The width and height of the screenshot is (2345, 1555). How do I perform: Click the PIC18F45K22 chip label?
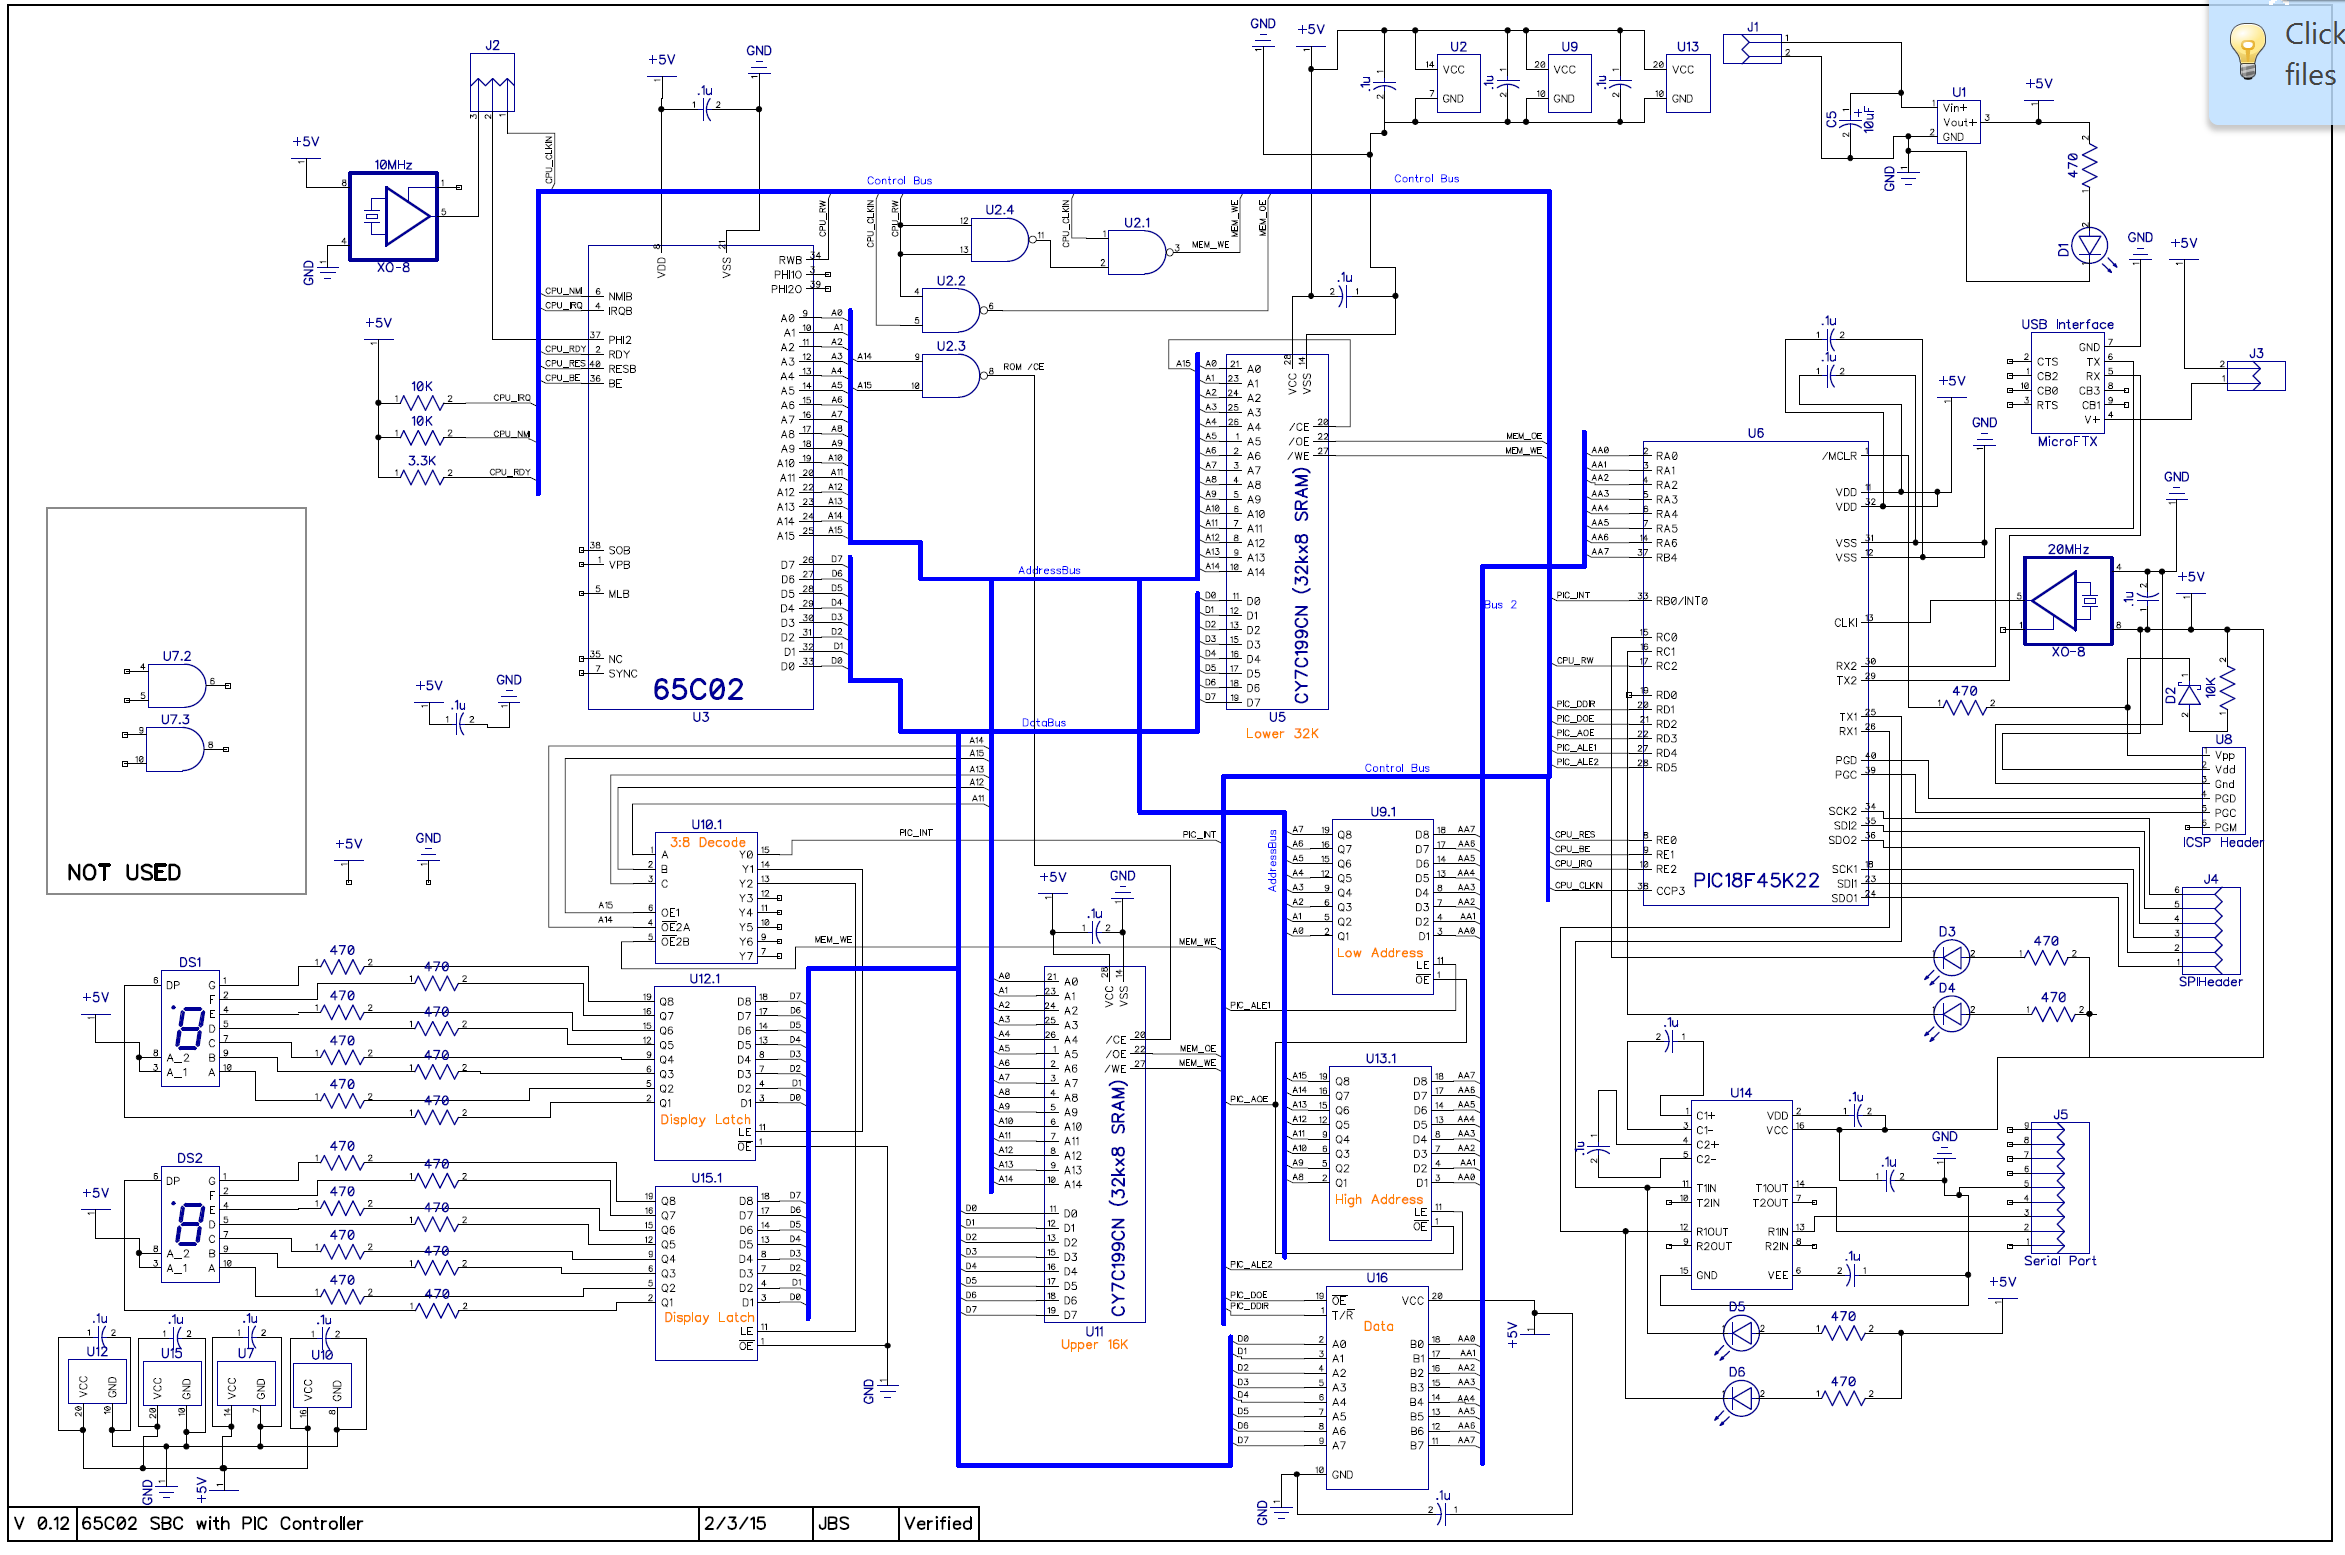1756,880
